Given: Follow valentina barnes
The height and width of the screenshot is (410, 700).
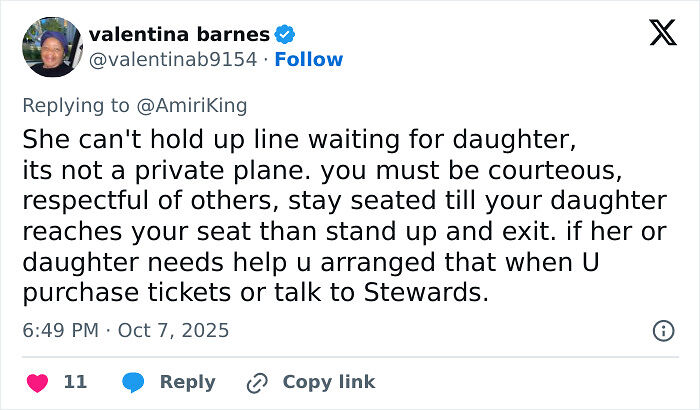Looking at the screenshot, I should pos(309,59).
